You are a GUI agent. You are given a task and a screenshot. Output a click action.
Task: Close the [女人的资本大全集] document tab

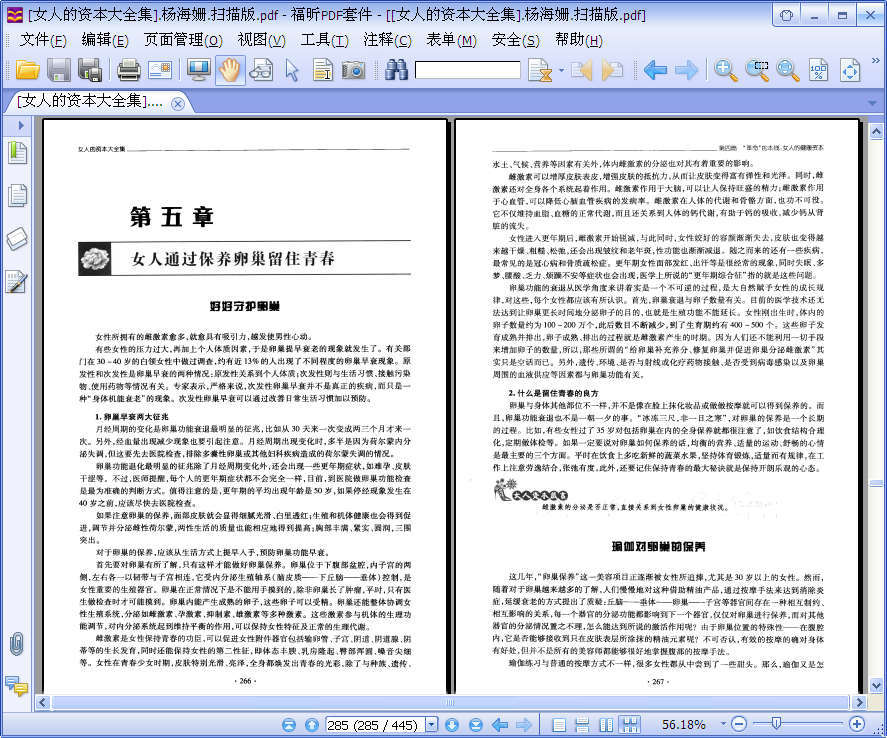pyautogui.click(x=178, y=103)
